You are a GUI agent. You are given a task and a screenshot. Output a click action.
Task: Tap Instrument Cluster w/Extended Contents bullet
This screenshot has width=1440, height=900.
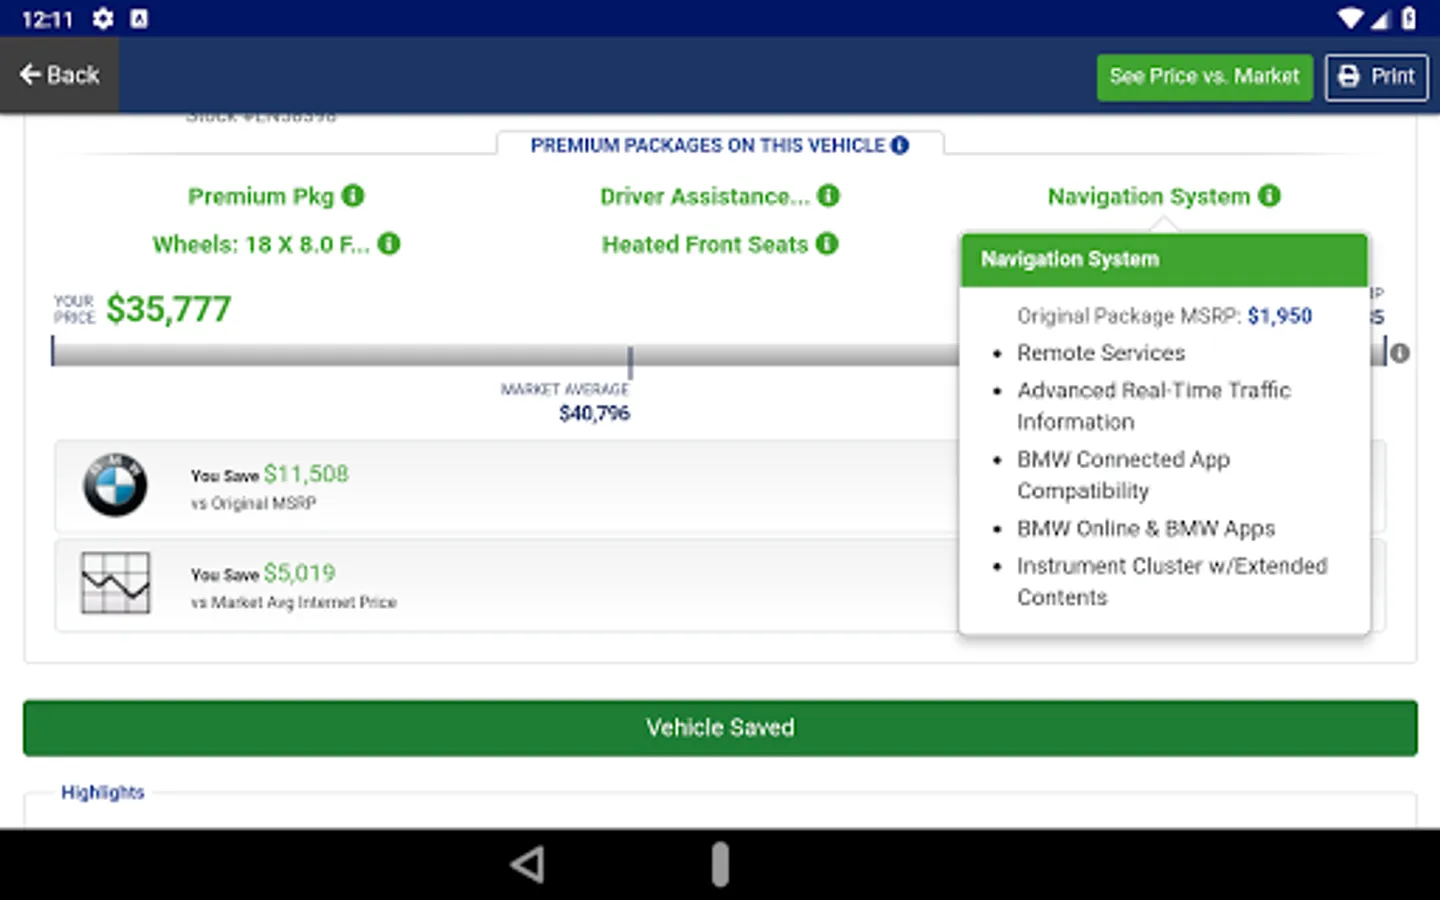(x=1172, y=582)
